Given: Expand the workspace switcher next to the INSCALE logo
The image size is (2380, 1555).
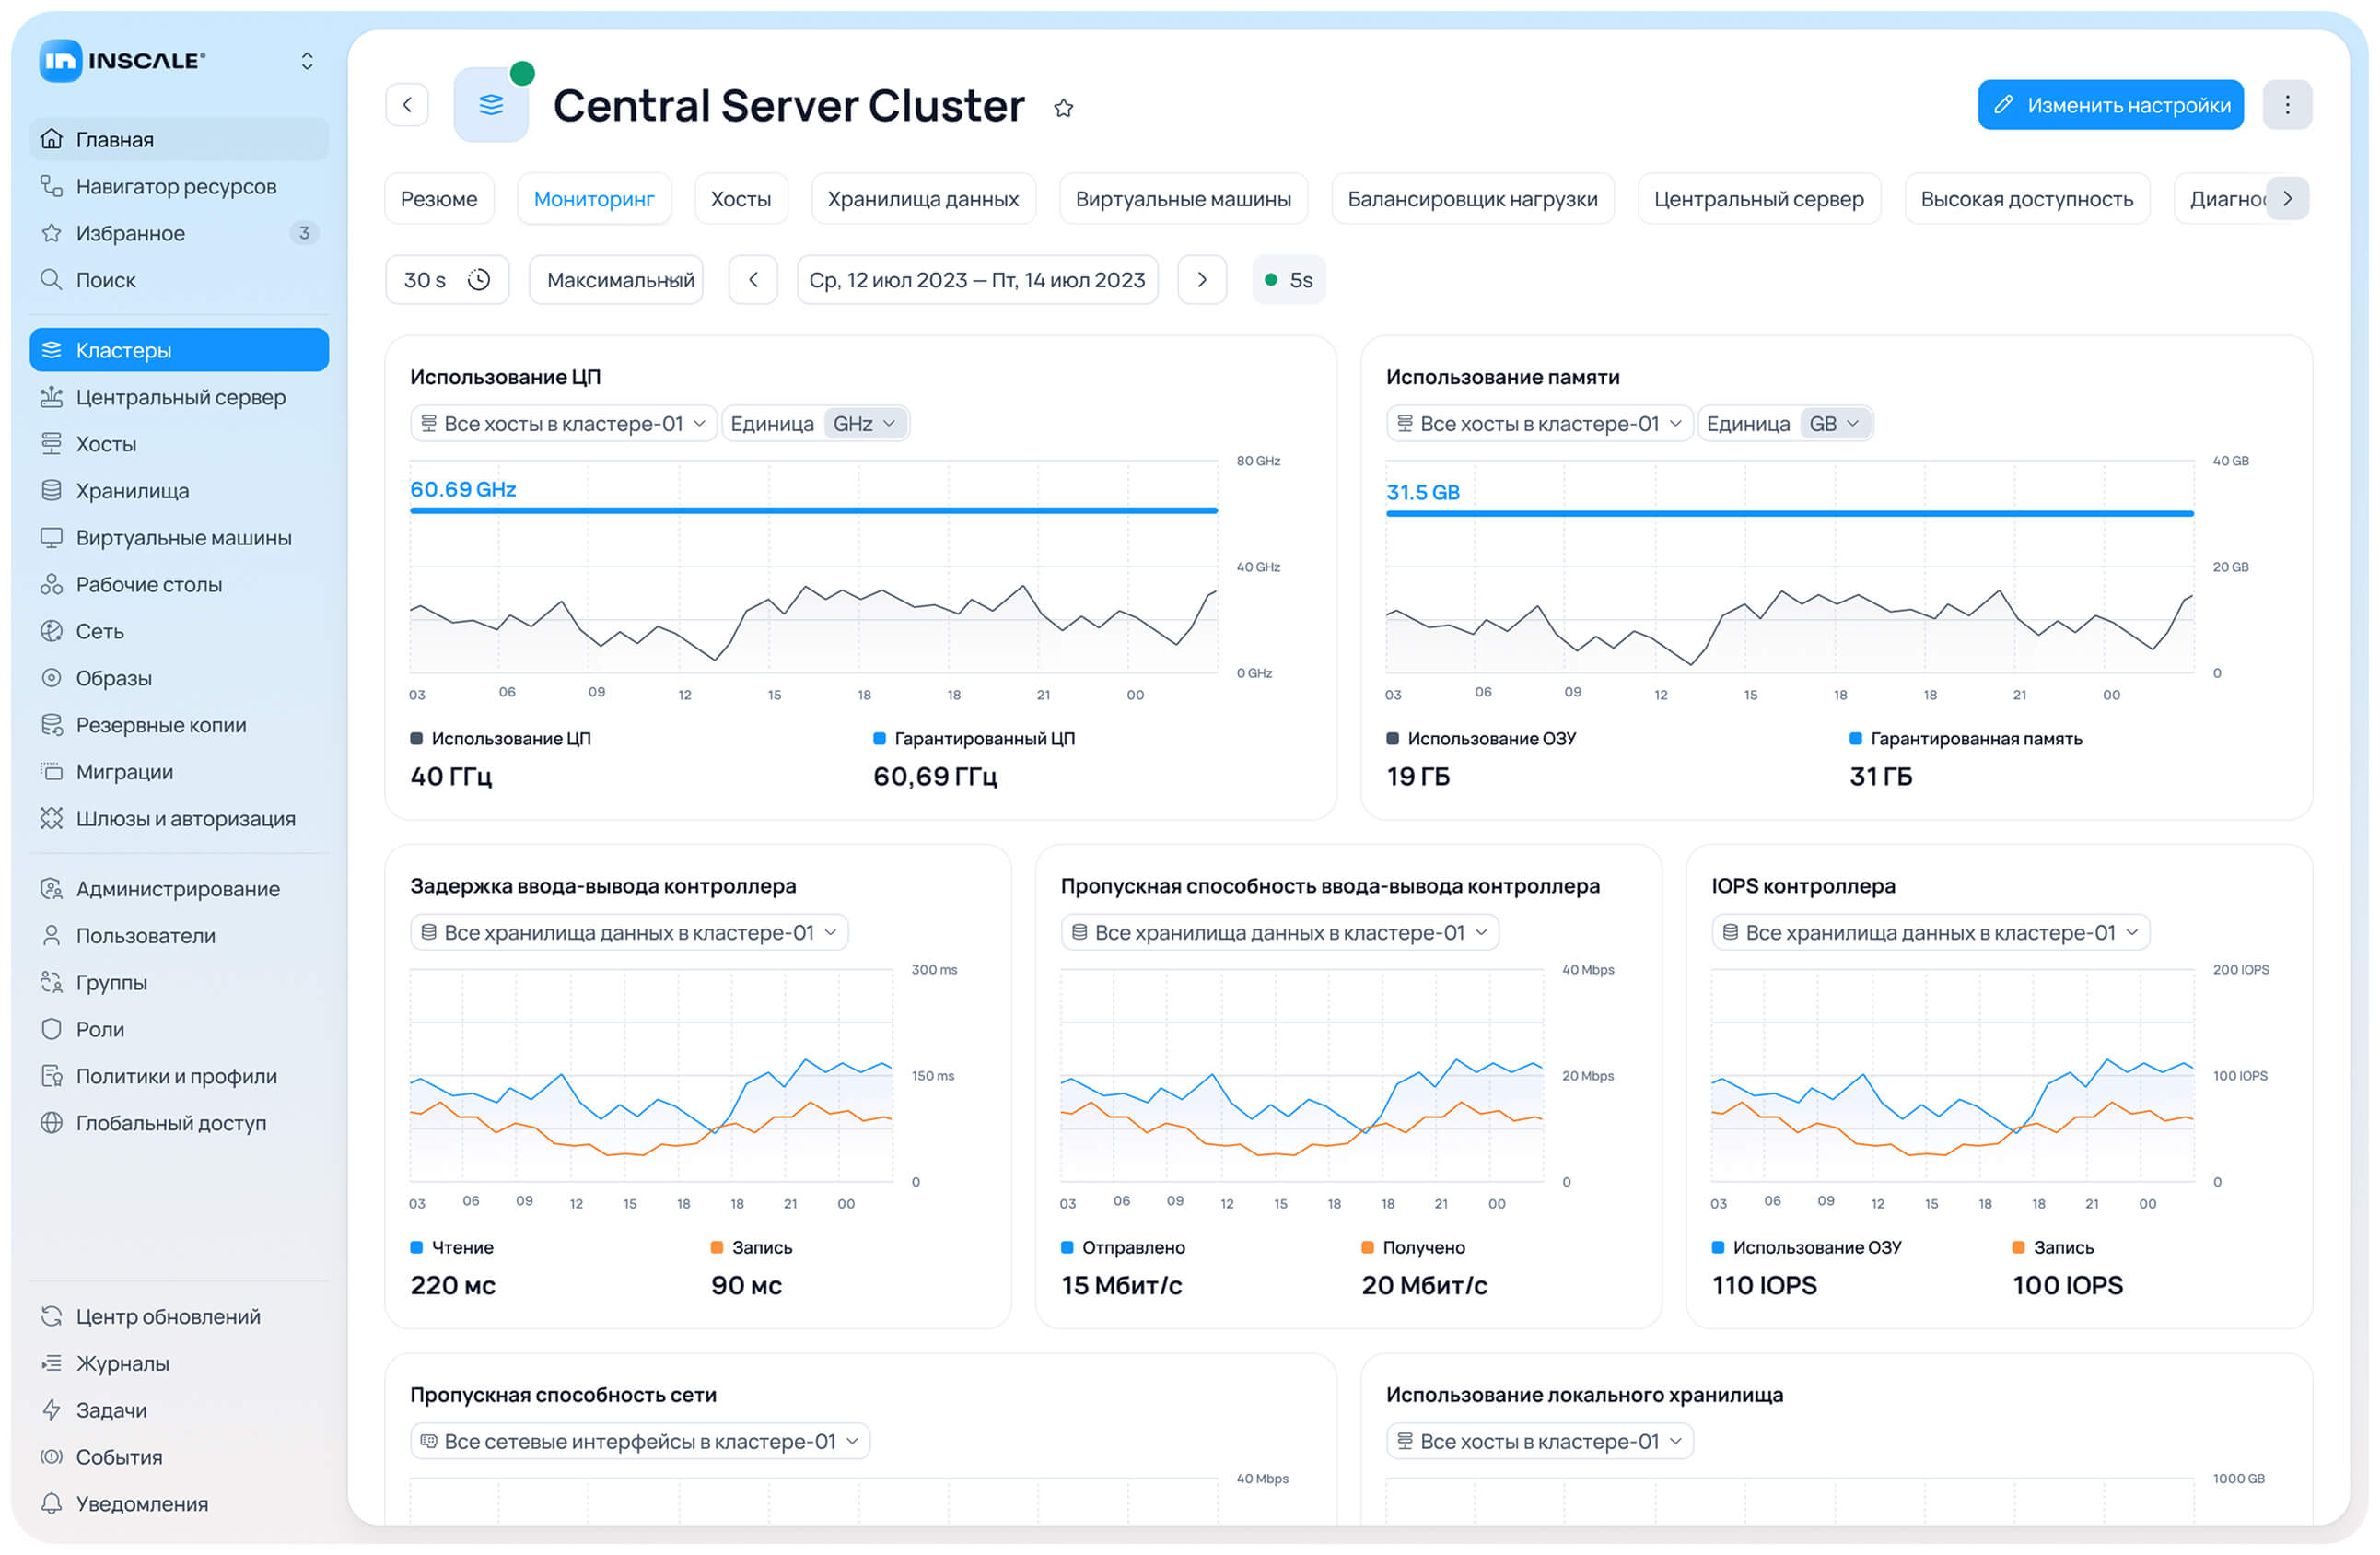Looking at the screenshot, I should [307, 61].
